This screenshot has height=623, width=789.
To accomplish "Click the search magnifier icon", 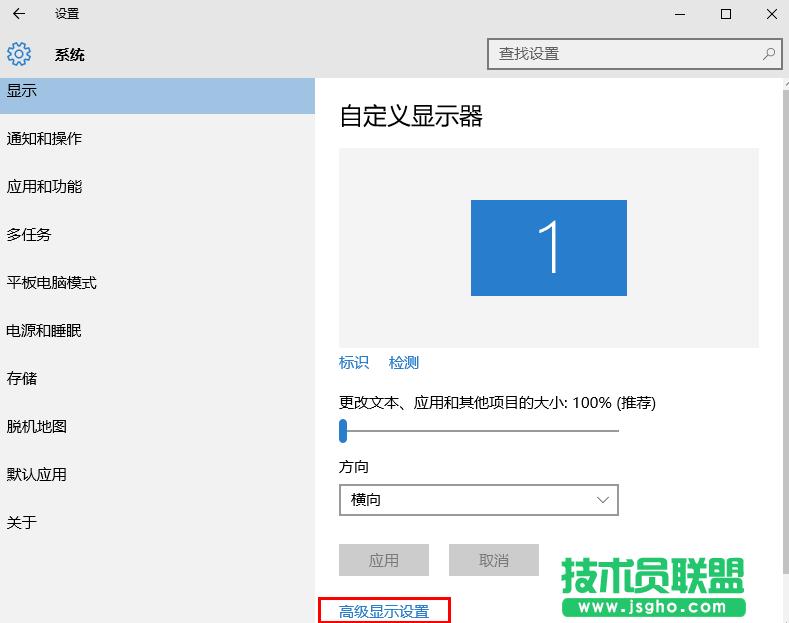I will [768, 53].
